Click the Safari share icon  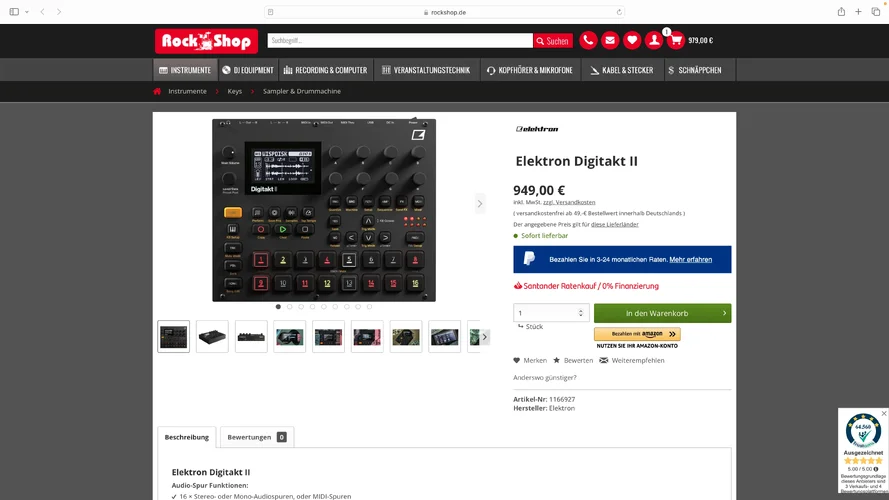click(x=841, y=12)
